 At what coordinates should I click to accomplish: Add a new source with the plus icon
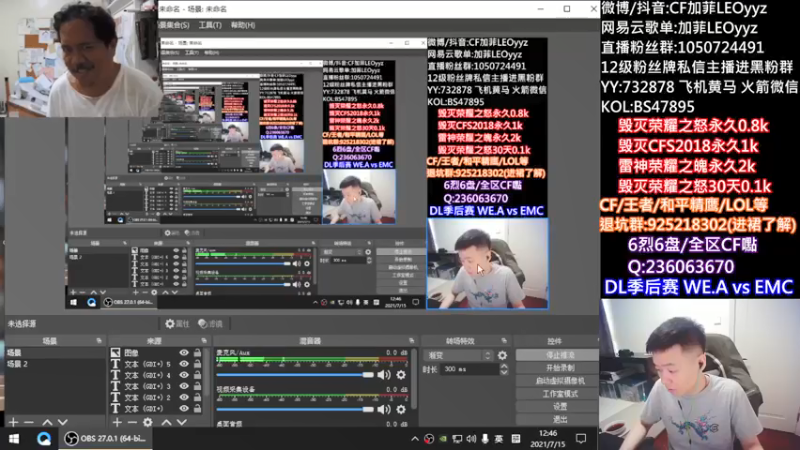117,422
